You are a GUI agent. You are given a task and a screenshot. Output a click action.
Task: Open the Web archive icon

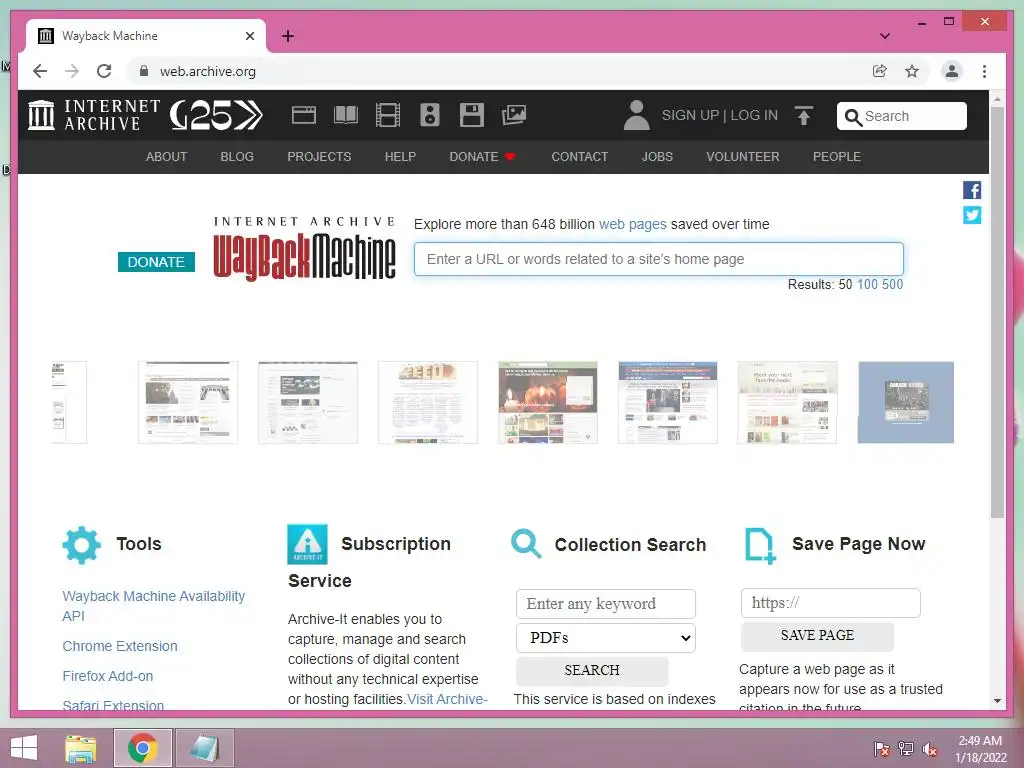pyautogui.click(x=304, y=115)
